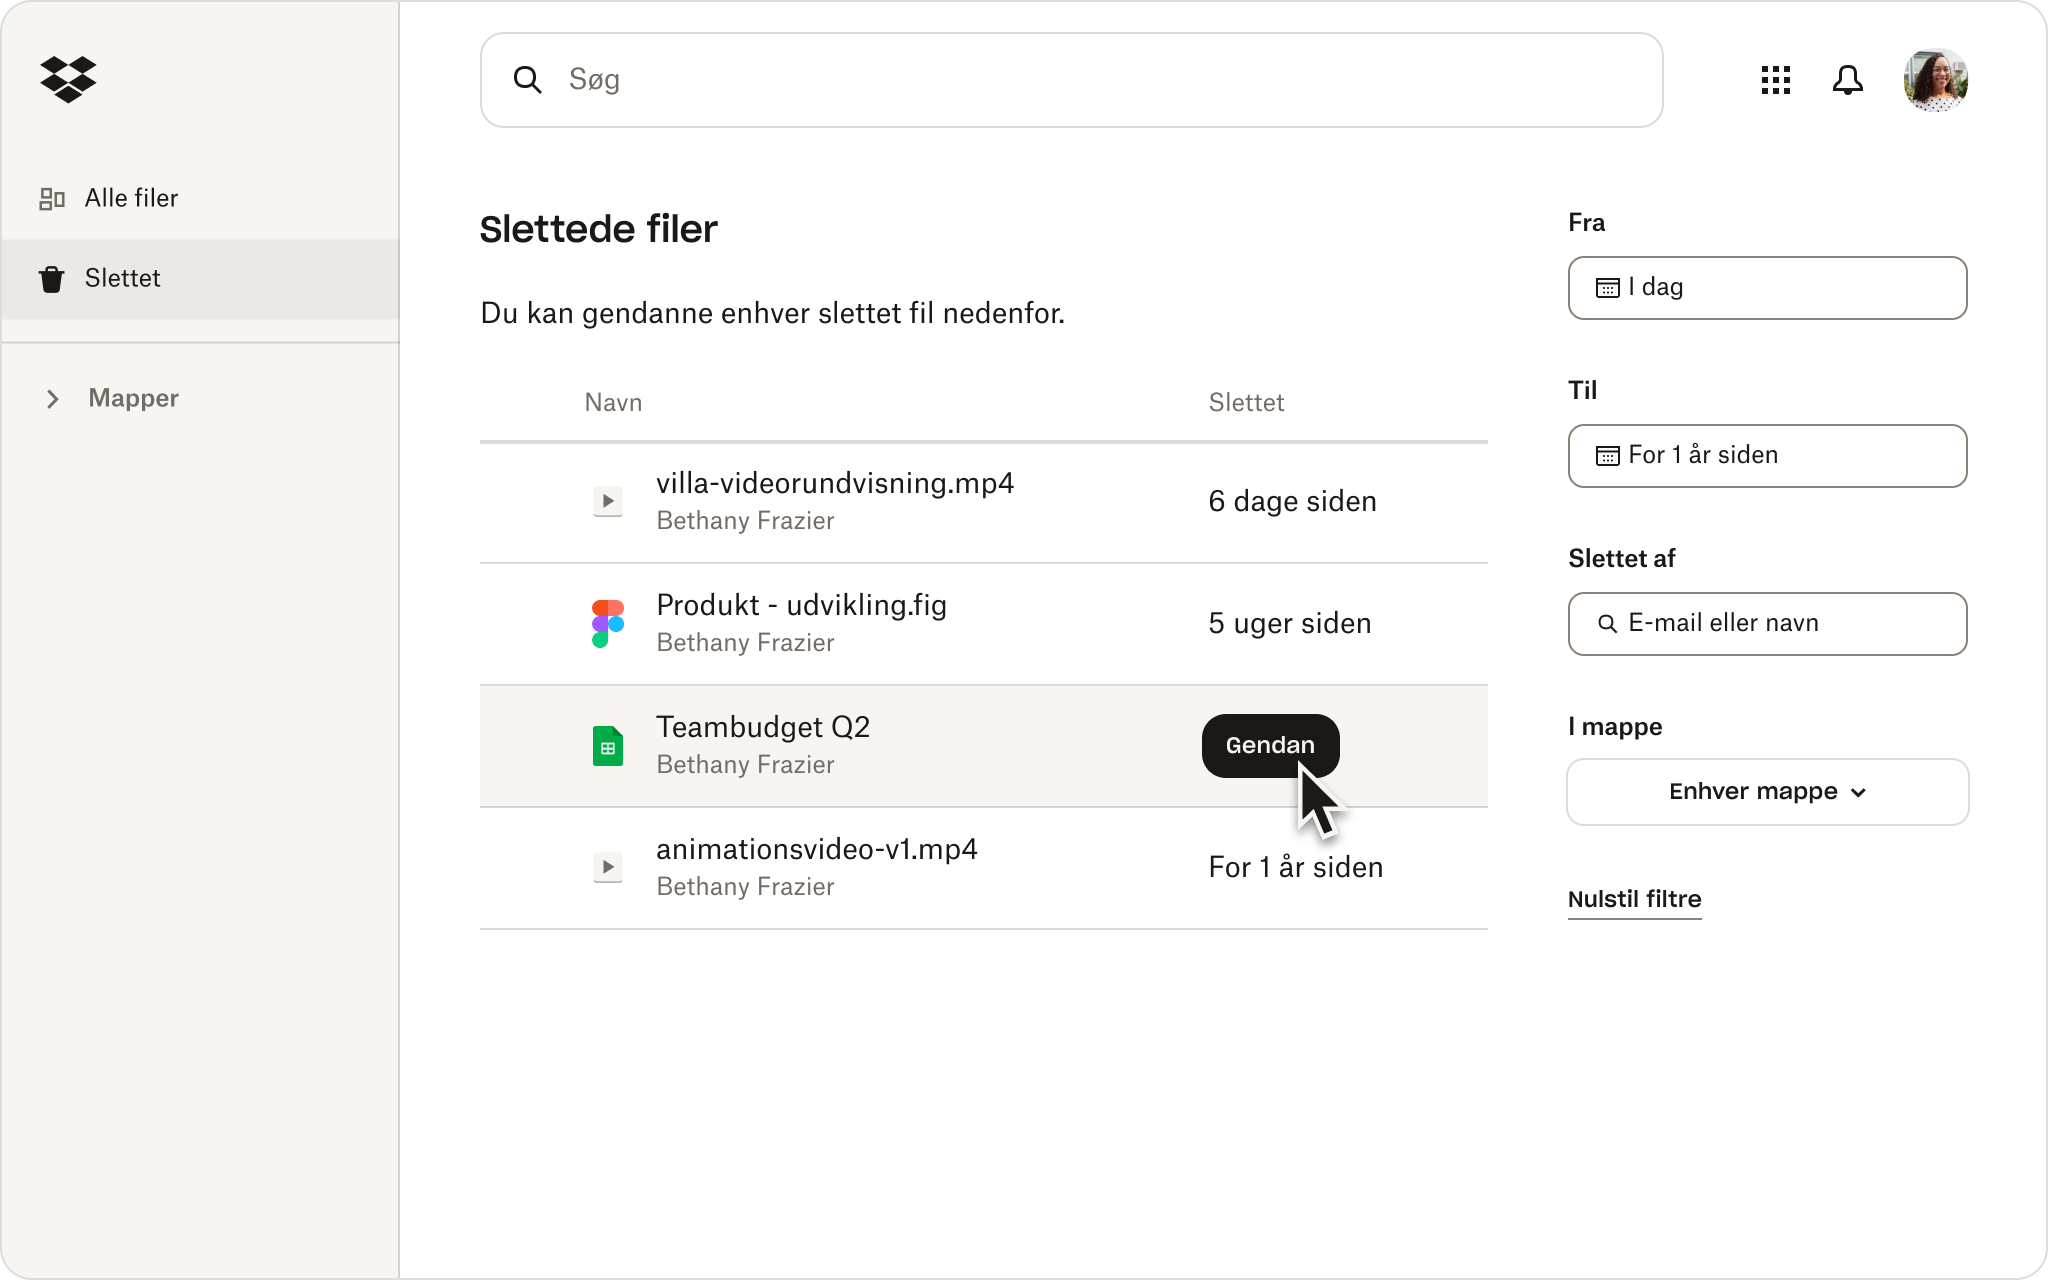Image resolution: width=2048 pixels, height=1280 pixels.
Task: Click the Alle filer icon
Action: coord(52,199)
